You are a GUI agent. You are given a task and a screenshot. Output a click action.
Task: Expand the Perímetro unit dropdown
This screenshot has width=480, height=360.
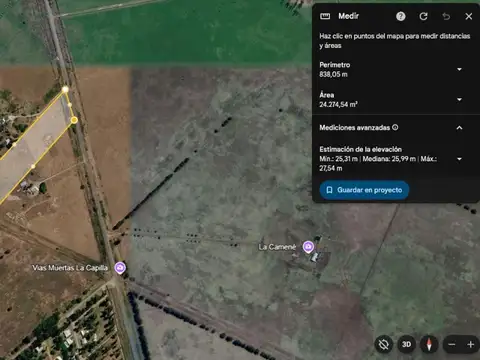[459, 69]
